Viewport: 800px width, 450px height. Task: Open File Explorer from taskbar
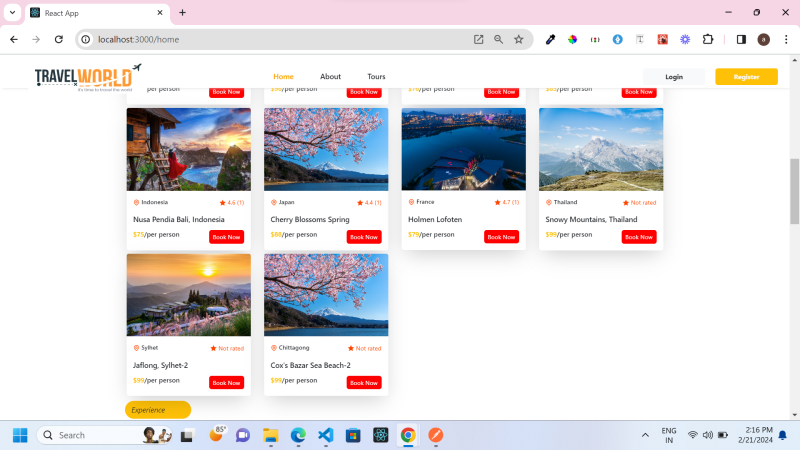[270, 435]
